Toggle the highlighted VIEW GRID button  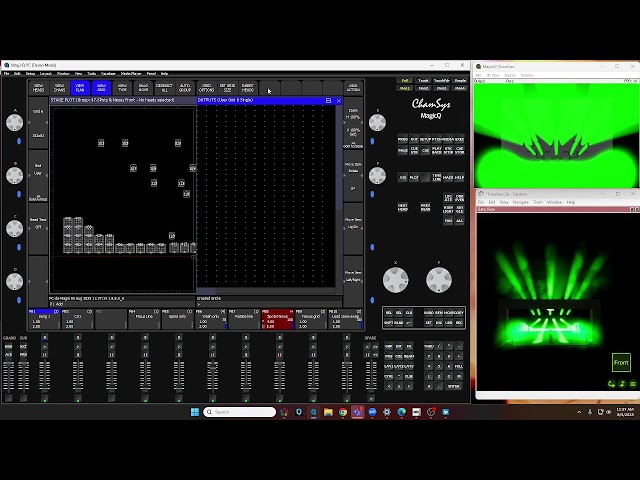click(x=101, y=88)
